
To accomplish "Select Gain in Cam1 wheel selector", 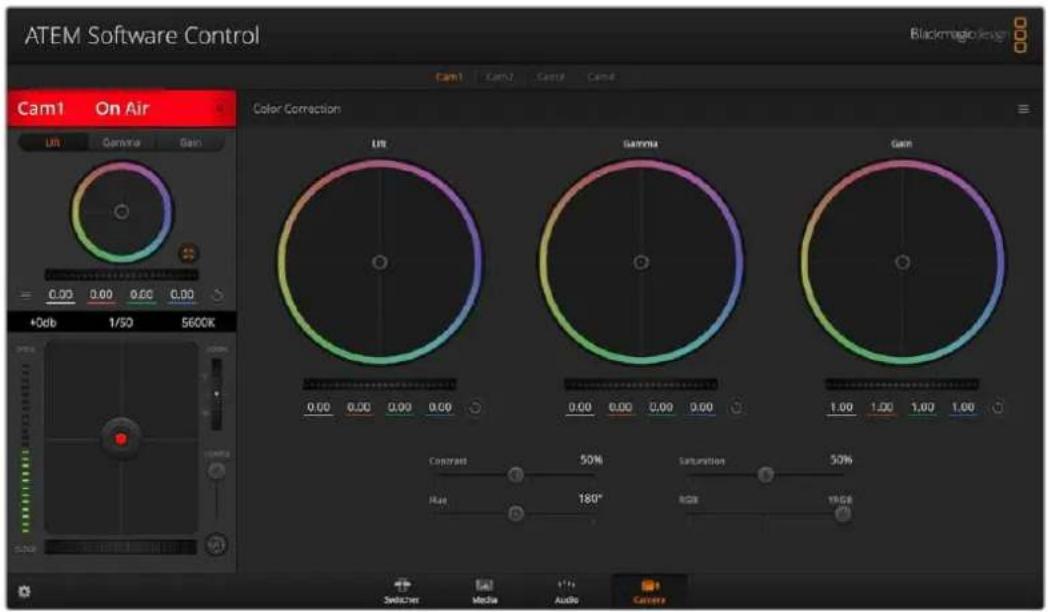I will pos(190,142).
